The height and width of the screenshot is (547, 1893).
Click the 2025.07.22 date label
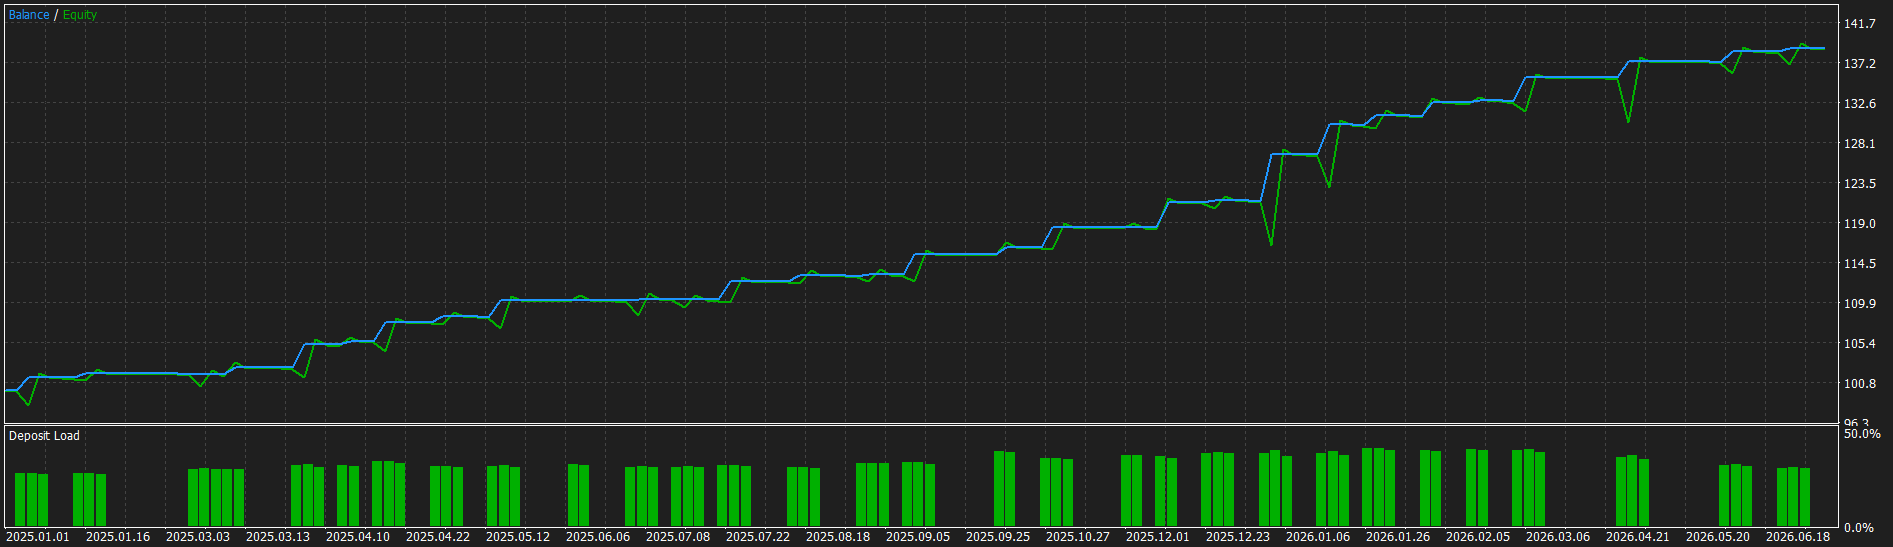(x=758, y=537)
